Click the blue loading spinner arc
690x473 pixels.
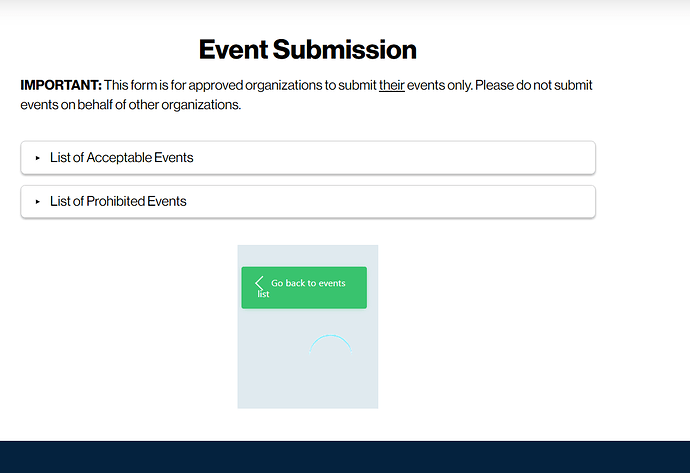330,344
